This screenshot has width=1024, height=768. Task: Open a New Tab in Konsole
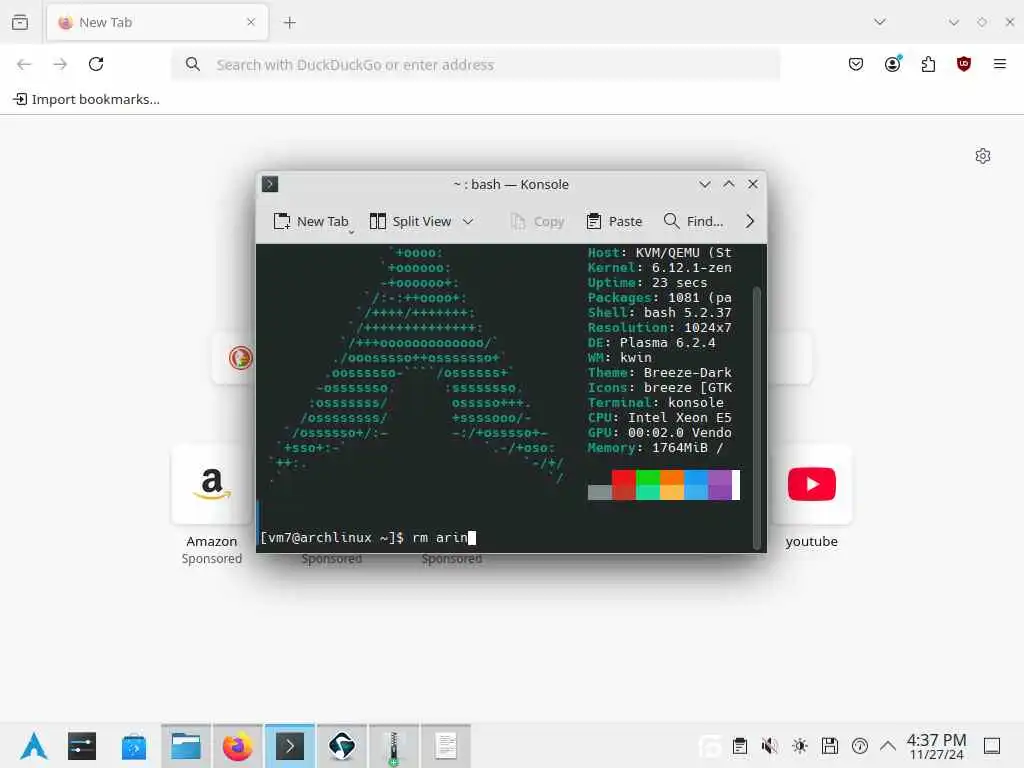coord(310,221)
